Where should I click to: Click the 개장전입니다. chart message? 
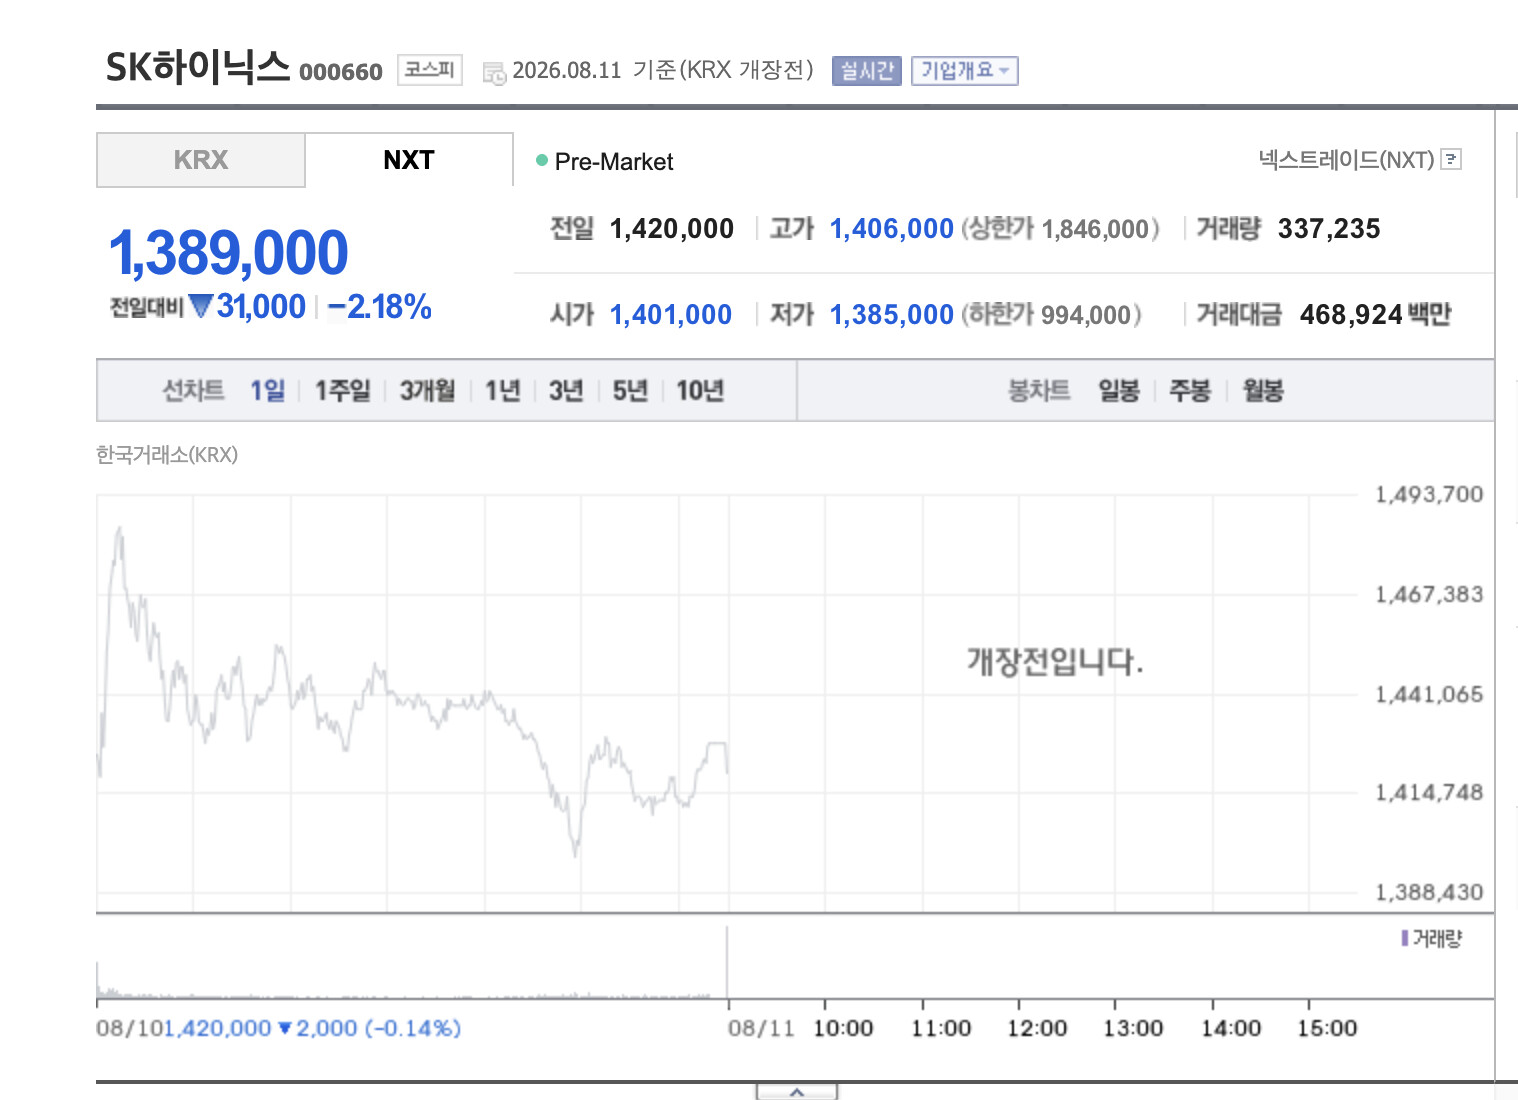(x=1055, y=661)
